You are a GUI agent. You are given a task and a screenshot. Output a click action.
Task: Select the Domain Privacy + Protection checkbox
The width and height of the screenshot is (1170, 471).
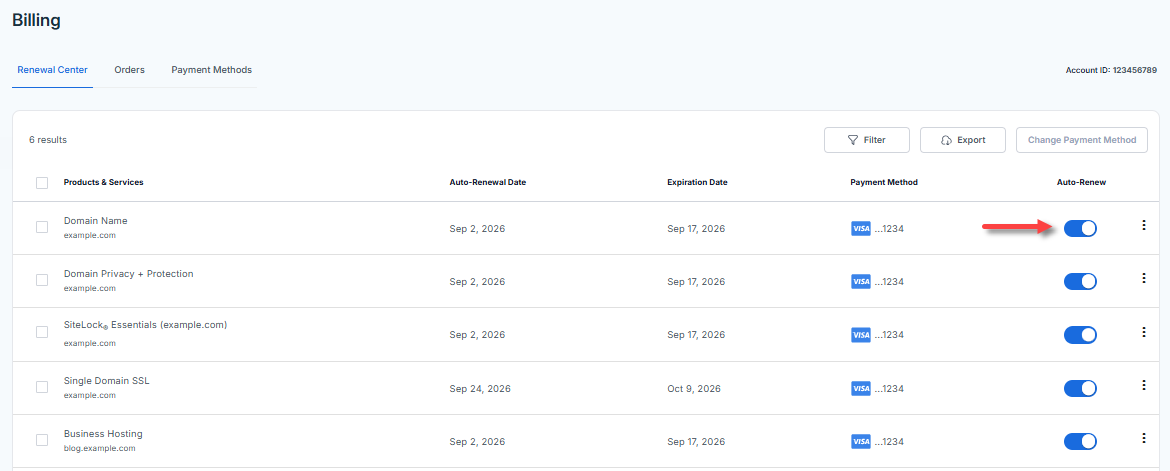(42, 280)
